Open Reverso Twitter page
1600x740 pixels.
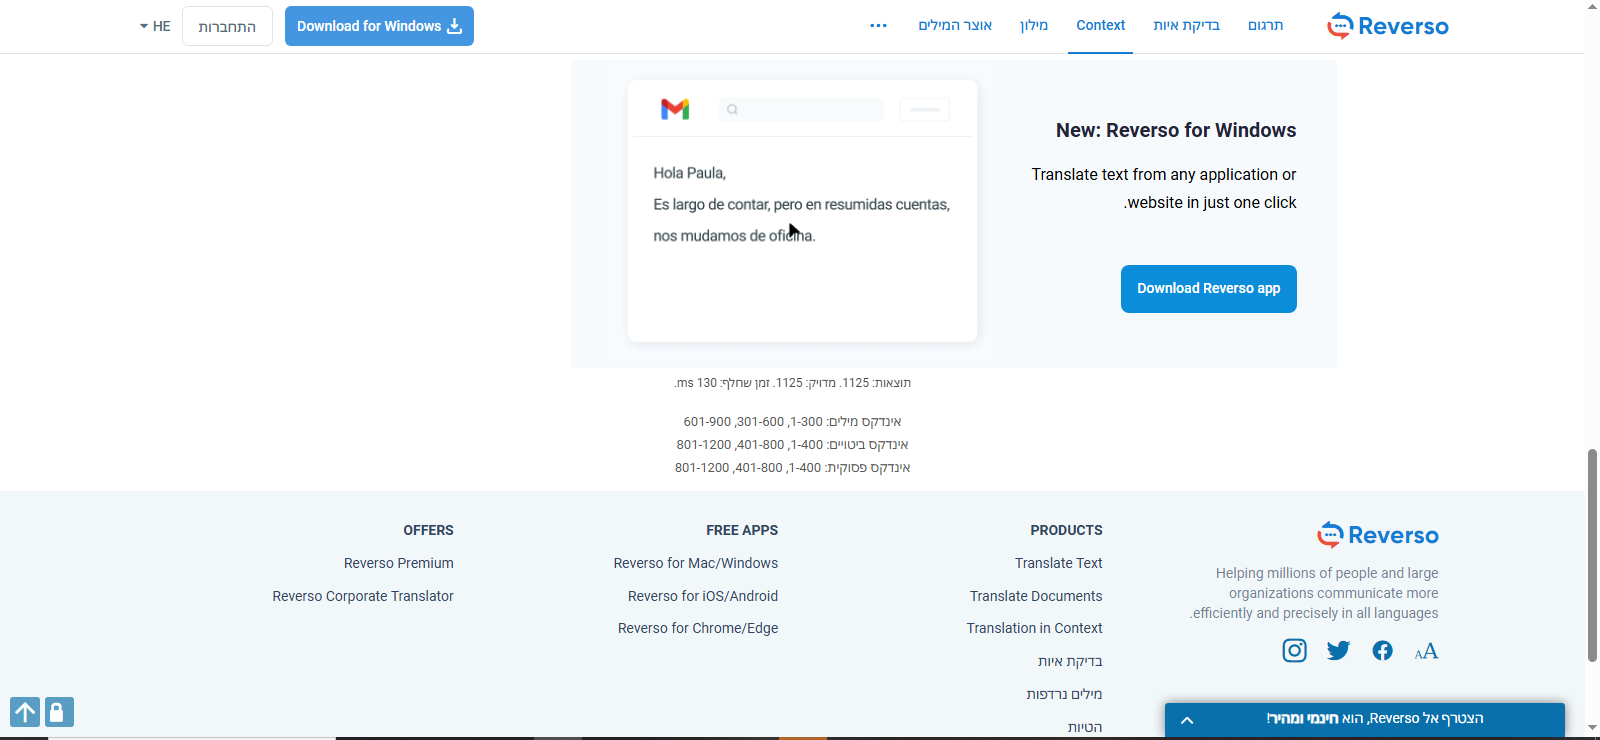tap(1338, 651)
